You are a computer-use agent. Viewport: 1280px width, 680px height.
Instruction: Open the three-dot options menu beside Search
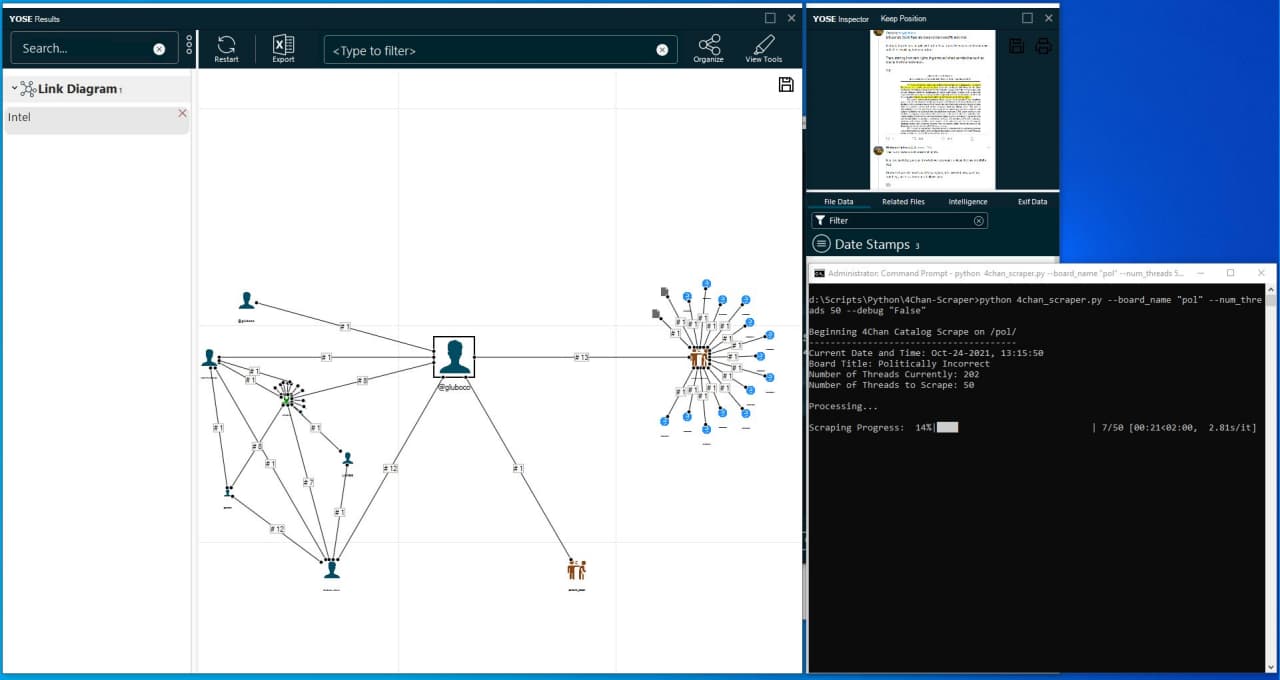[188, 45]
